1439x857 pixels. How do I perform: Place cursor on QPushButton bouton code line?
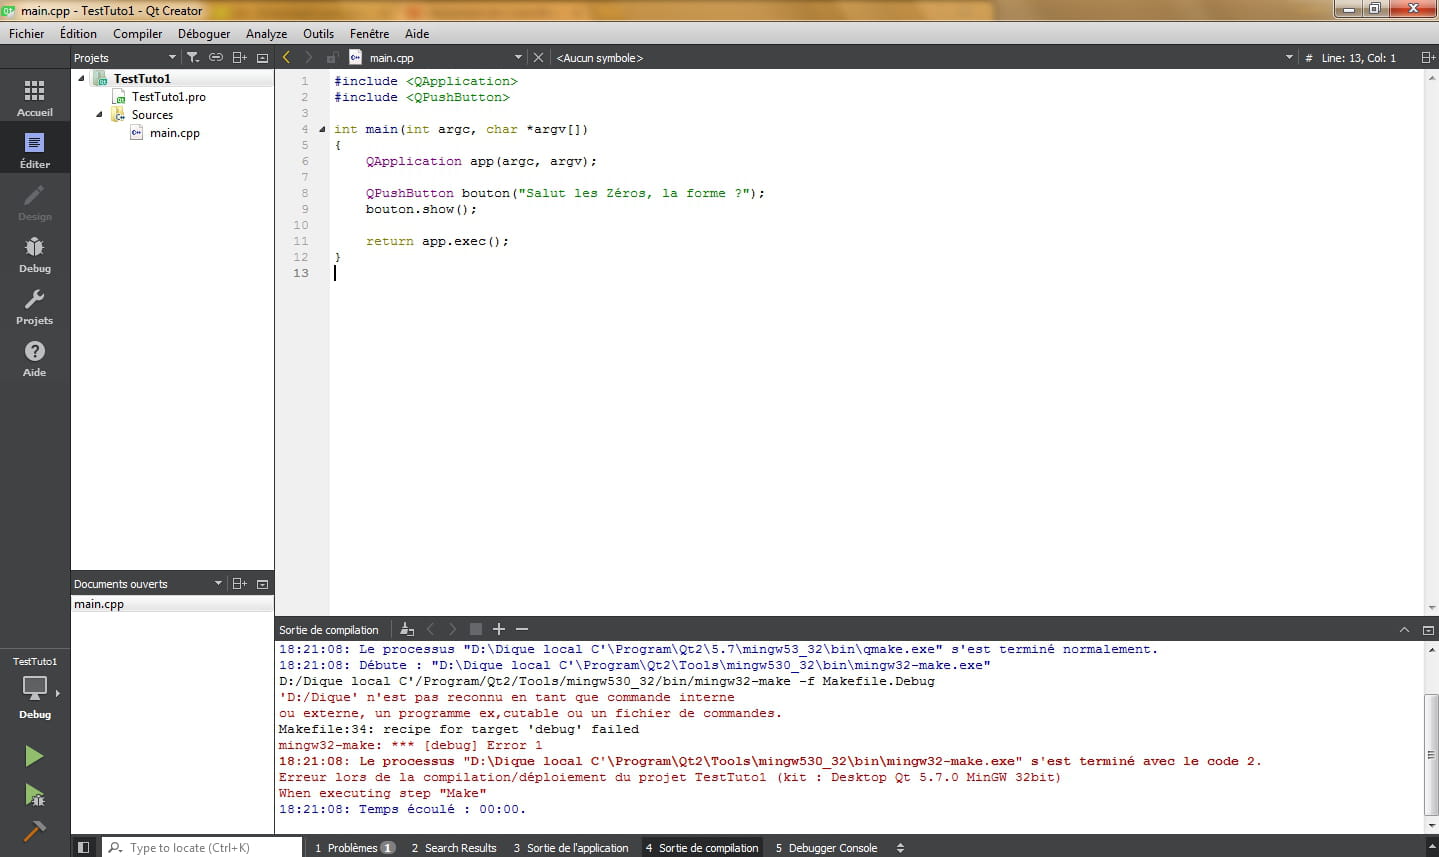565,193
